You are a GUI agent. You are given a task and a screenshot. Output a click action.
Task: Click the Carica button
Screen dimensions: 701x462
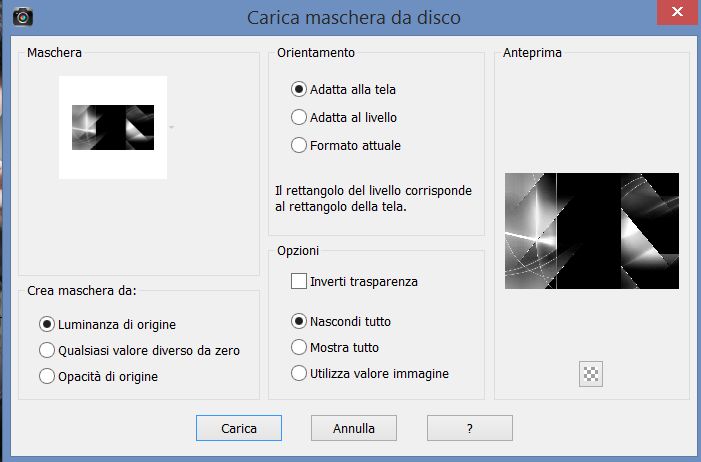pos(239,428)
